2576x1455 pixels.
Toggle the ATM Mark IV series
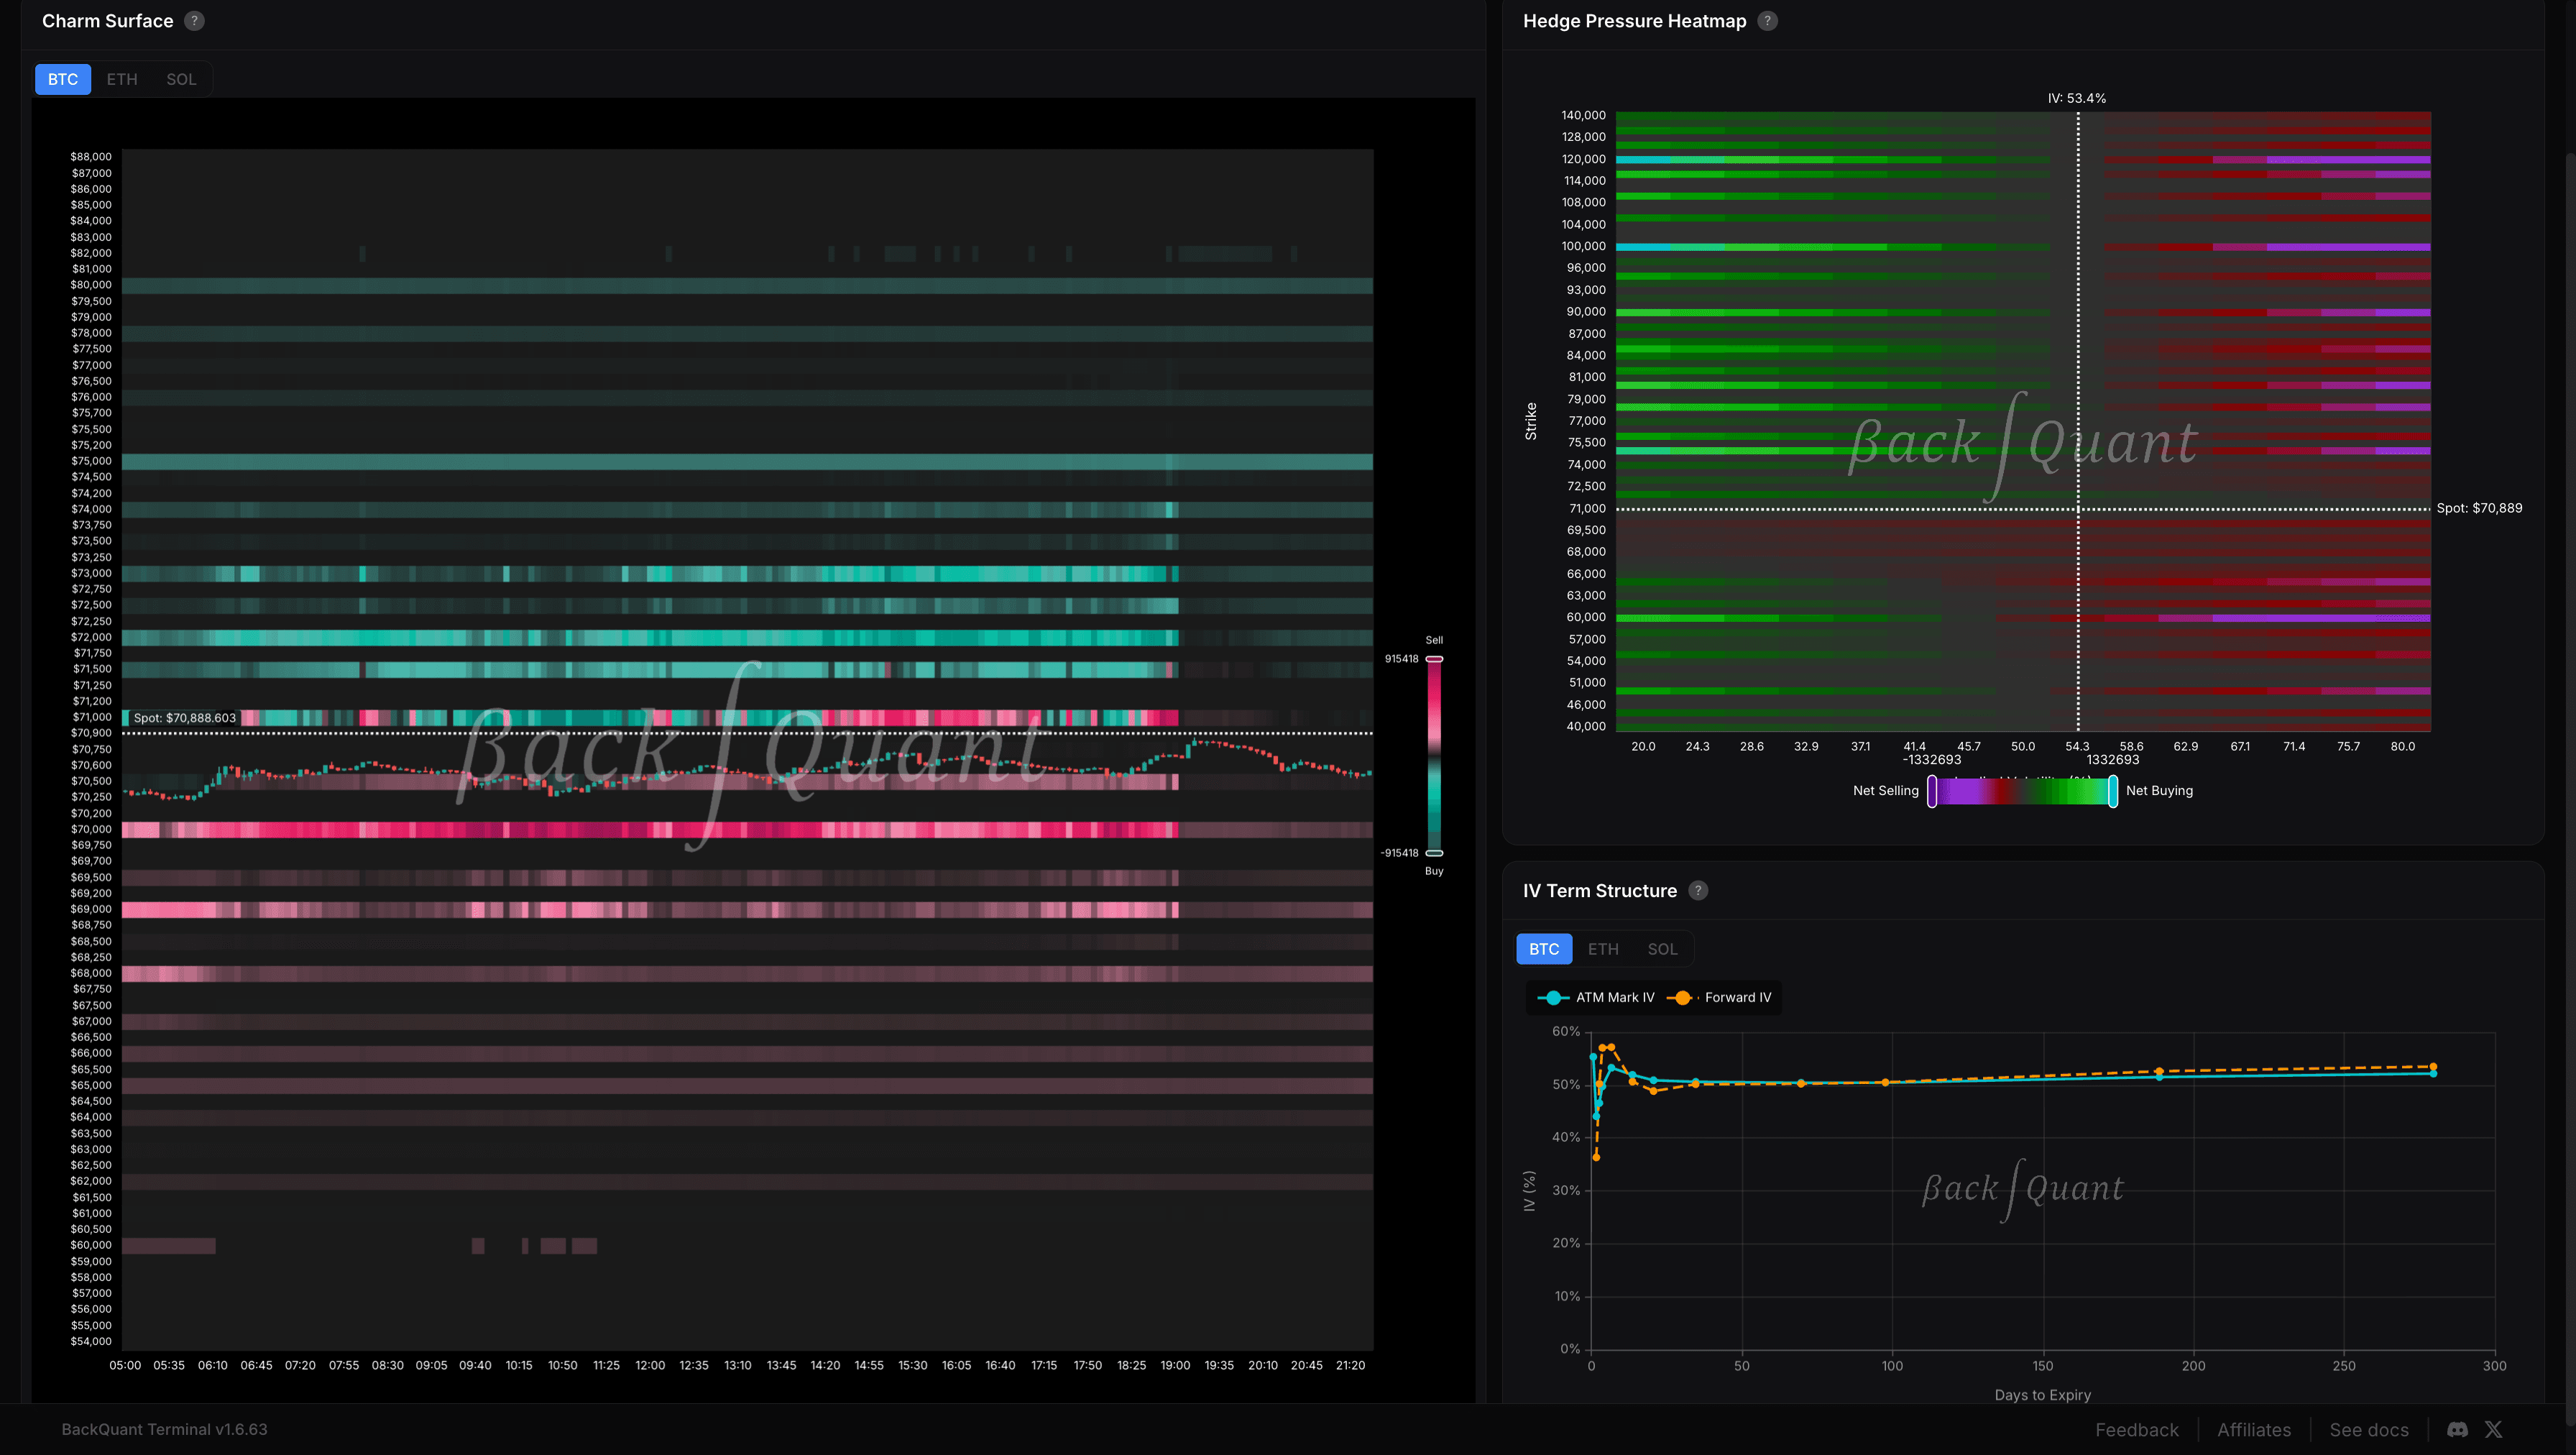click(x=1597, y=997)
